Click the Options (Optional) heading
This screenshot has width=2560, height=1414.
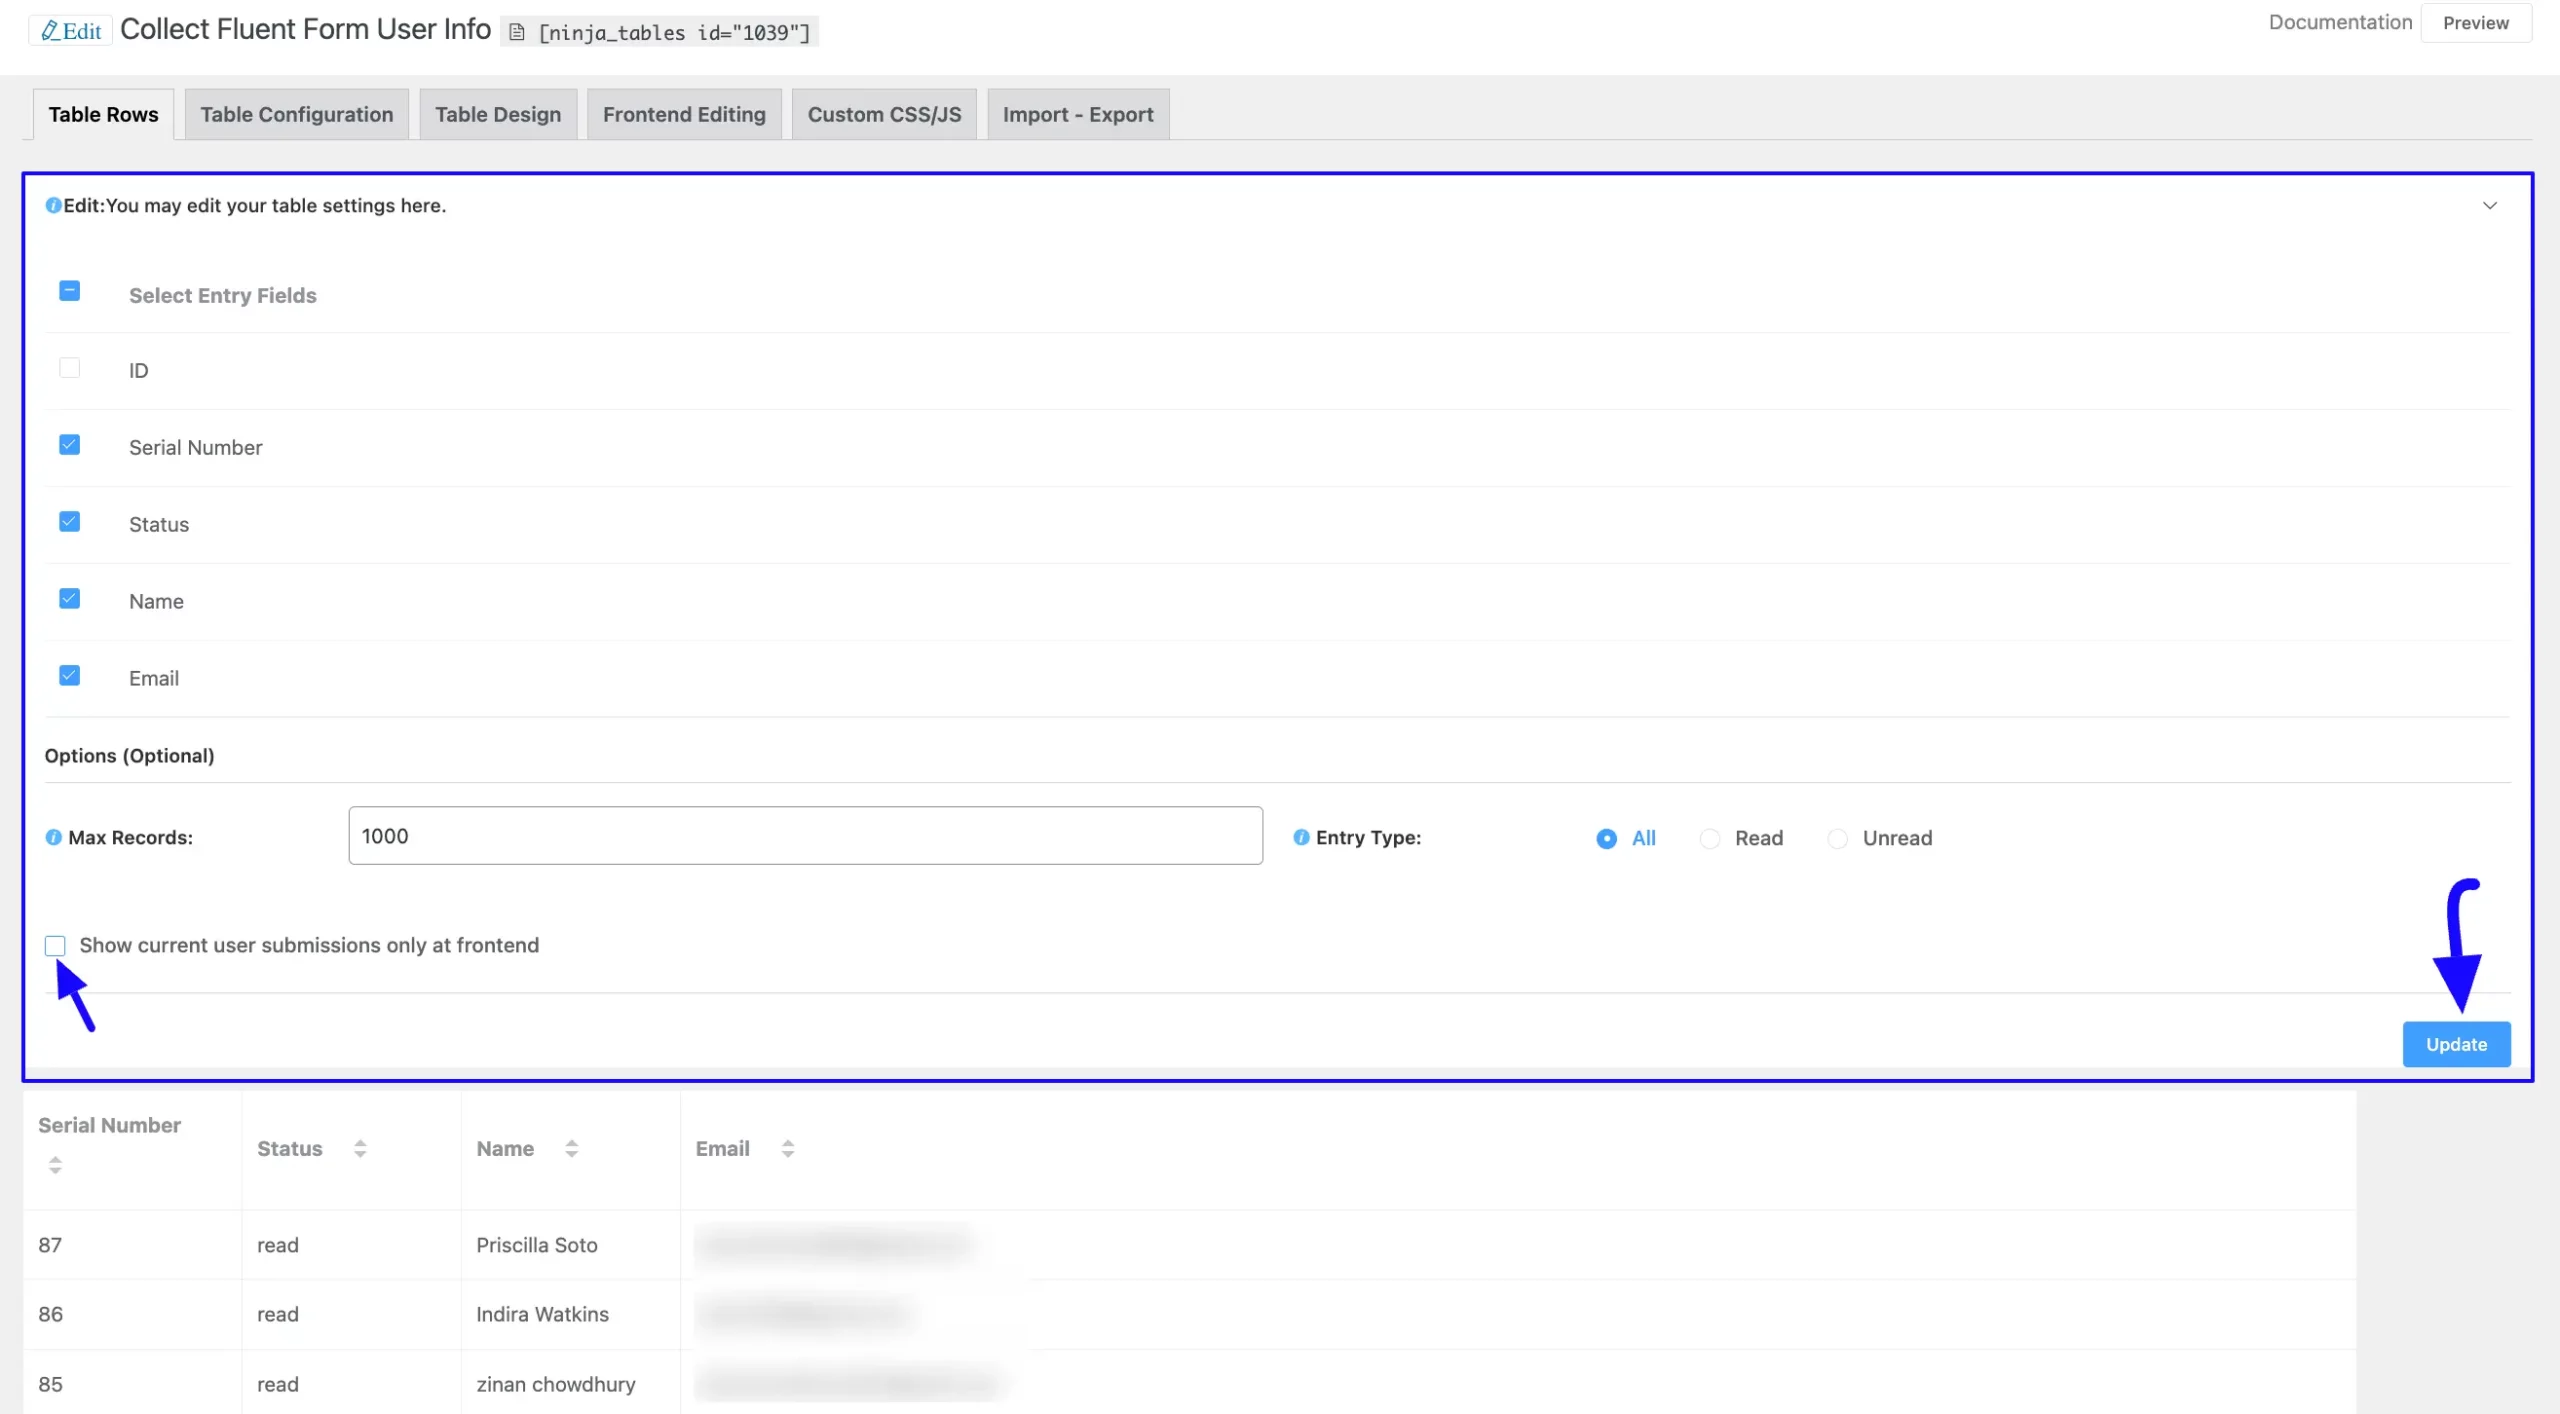point(129,756)
